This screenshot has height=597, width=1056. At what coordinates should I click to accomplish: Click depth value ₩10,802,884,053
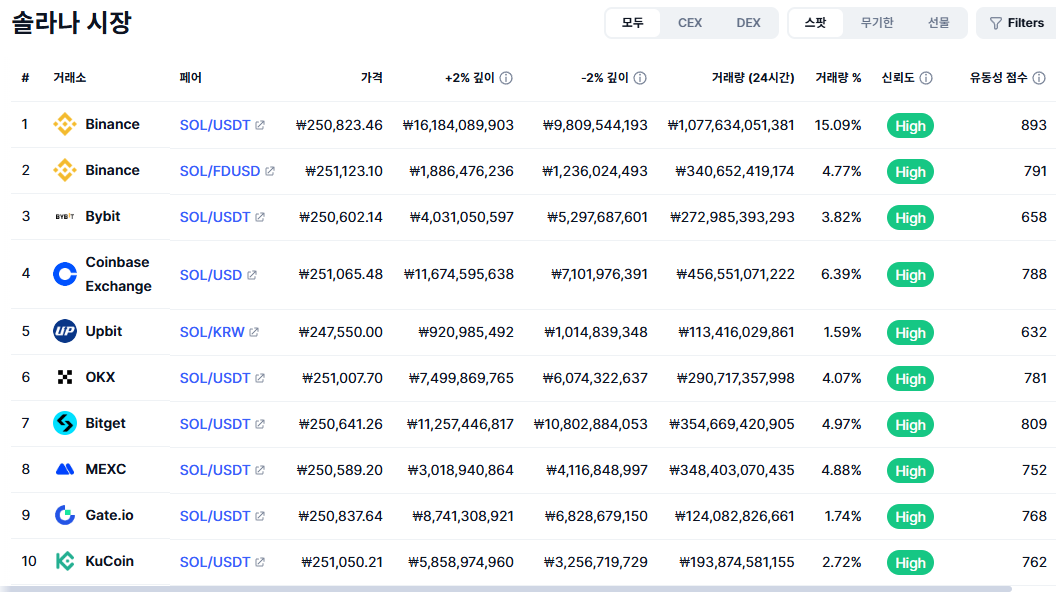(x=591, y=424)
